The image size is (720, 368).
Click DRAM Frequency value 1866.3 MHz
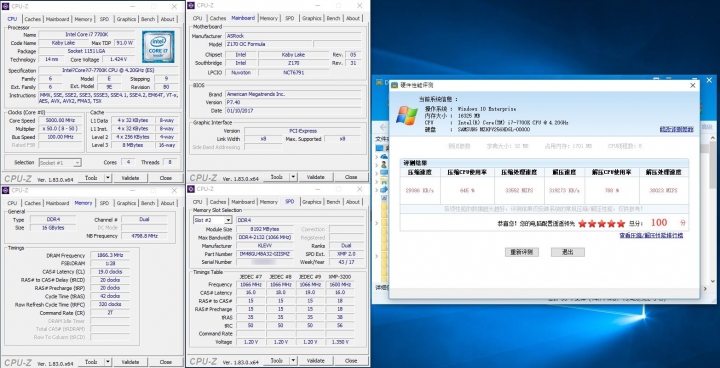pyautogui.click(x=110, y=255)
